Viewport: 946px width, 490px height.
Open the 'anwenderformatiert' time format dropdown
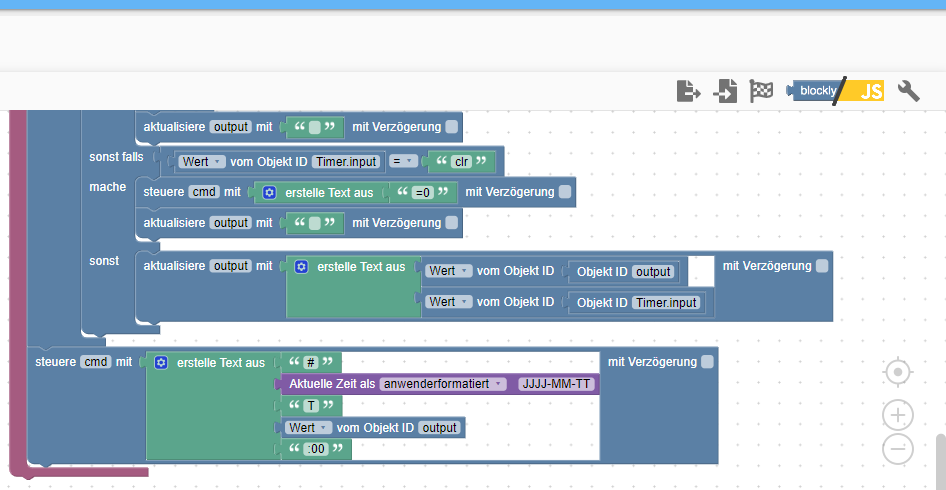coord(443,384)
